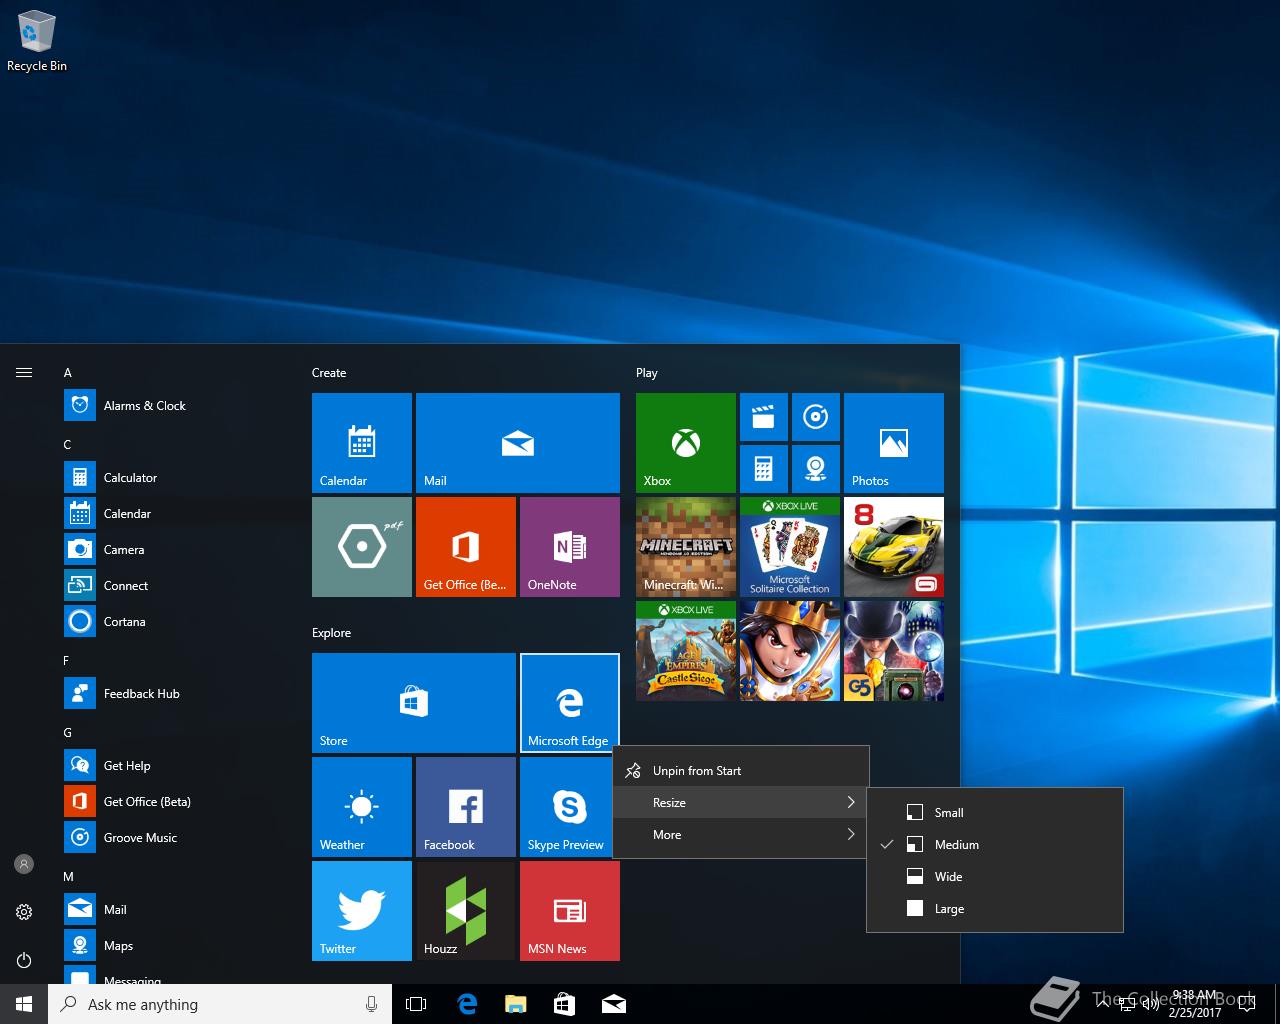This screenshot has height=1024, width=1280.
Task: Open Alarms & Clock from app list
Action: [x=178, y=406]
